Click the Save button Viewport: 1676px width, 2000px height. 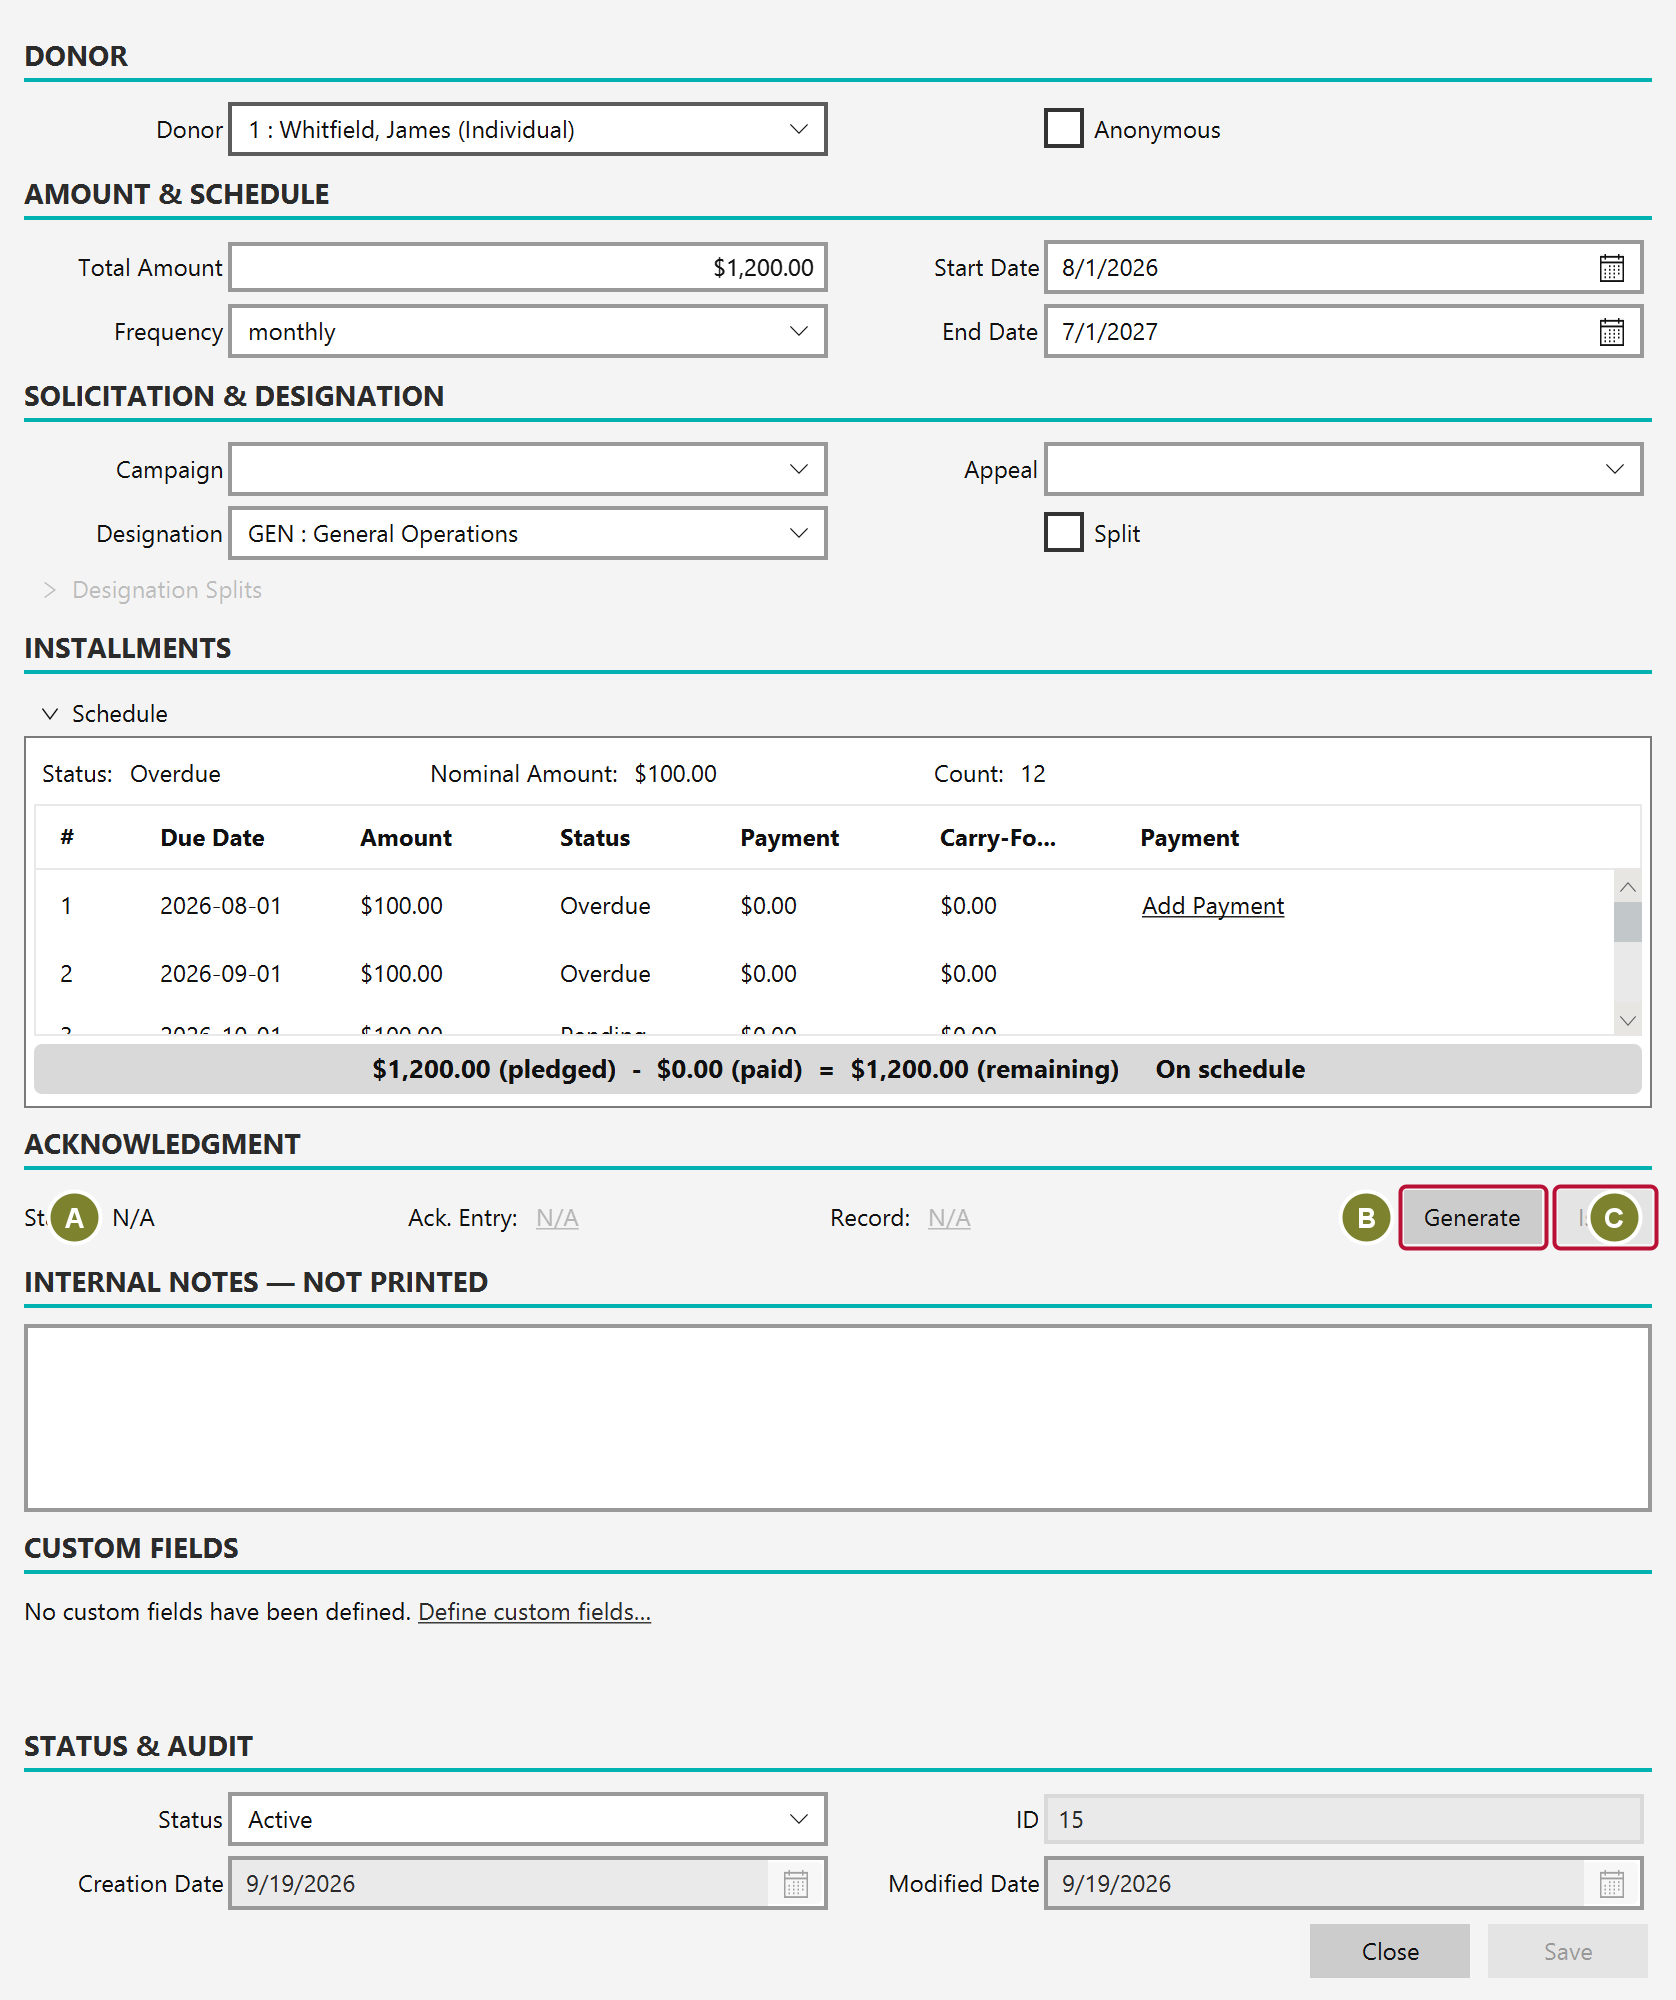pyautogui.click(x=1568, y=1951)
